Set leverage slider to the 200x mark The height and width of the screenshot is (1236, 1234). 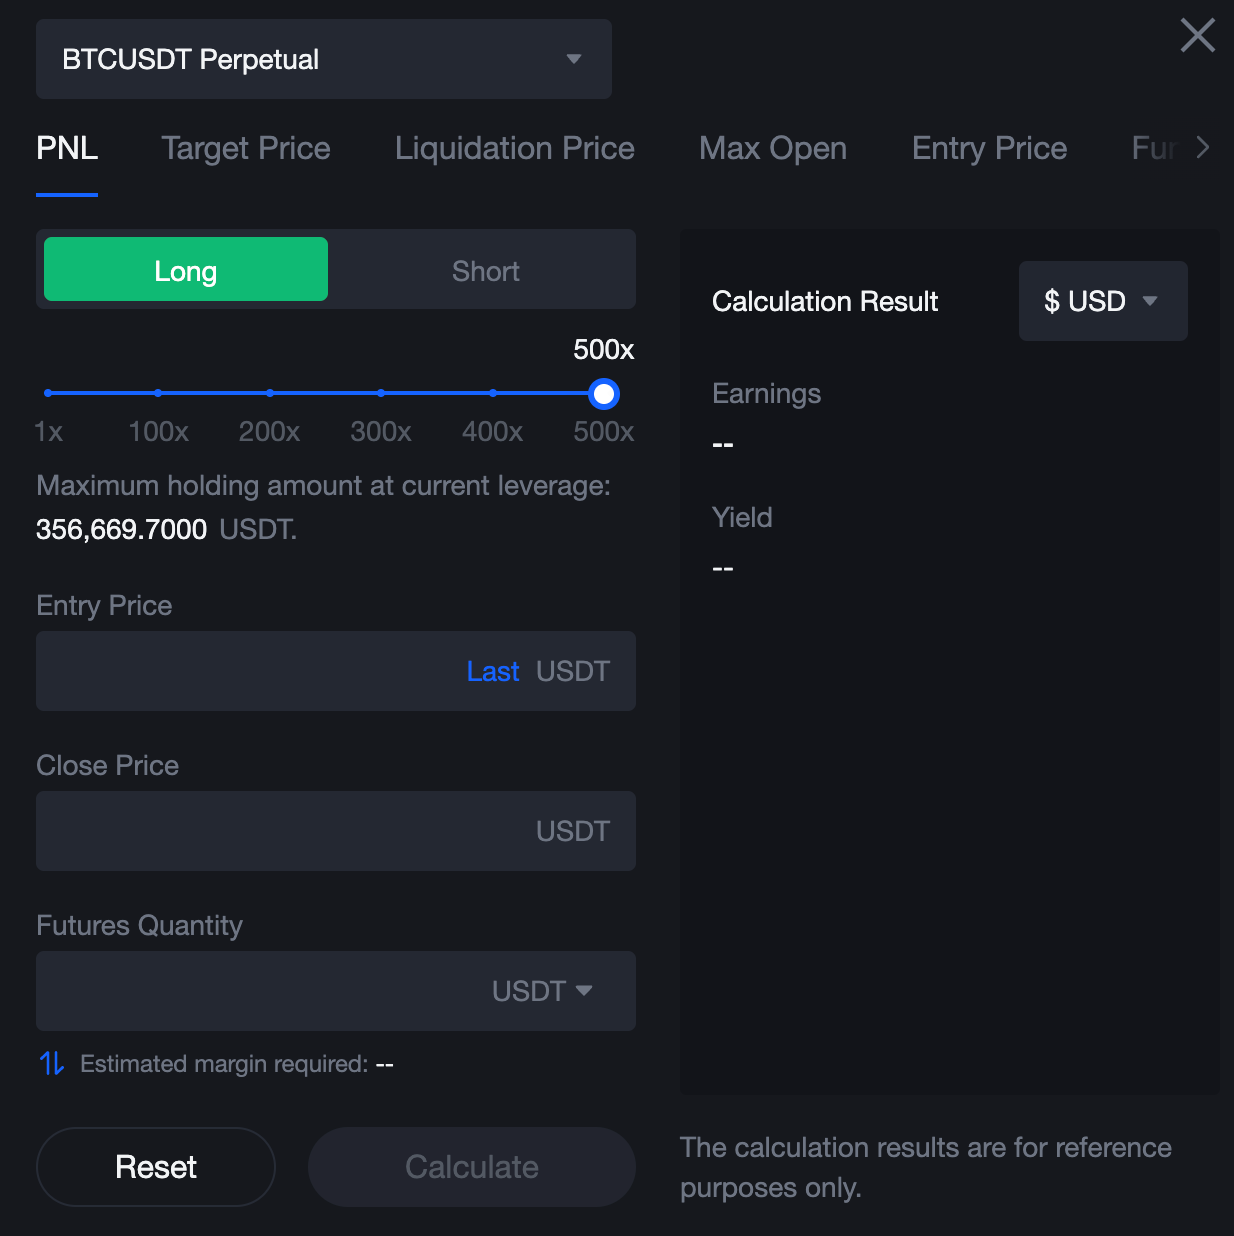click(270, 393)
